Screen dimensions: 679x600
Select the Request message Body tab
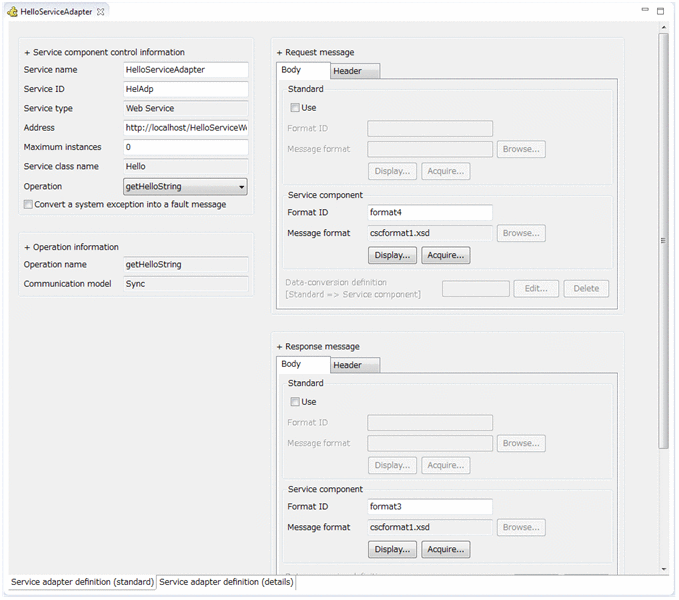click(303, 70)
